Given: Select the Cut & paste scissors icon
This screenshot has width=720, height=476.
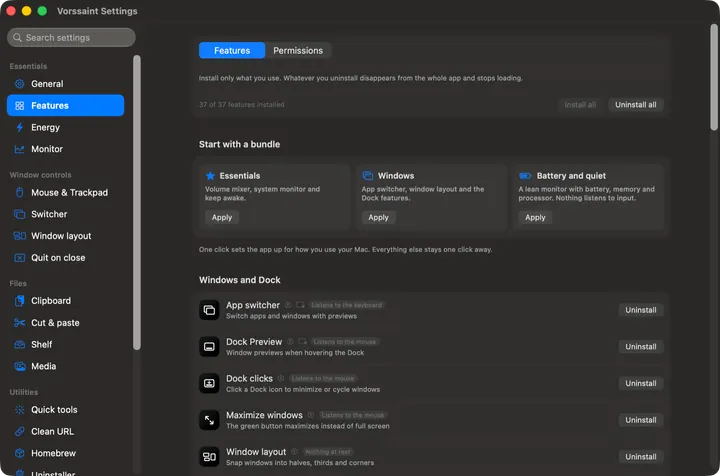Looking at the screenshot, I should coord(19,323).
